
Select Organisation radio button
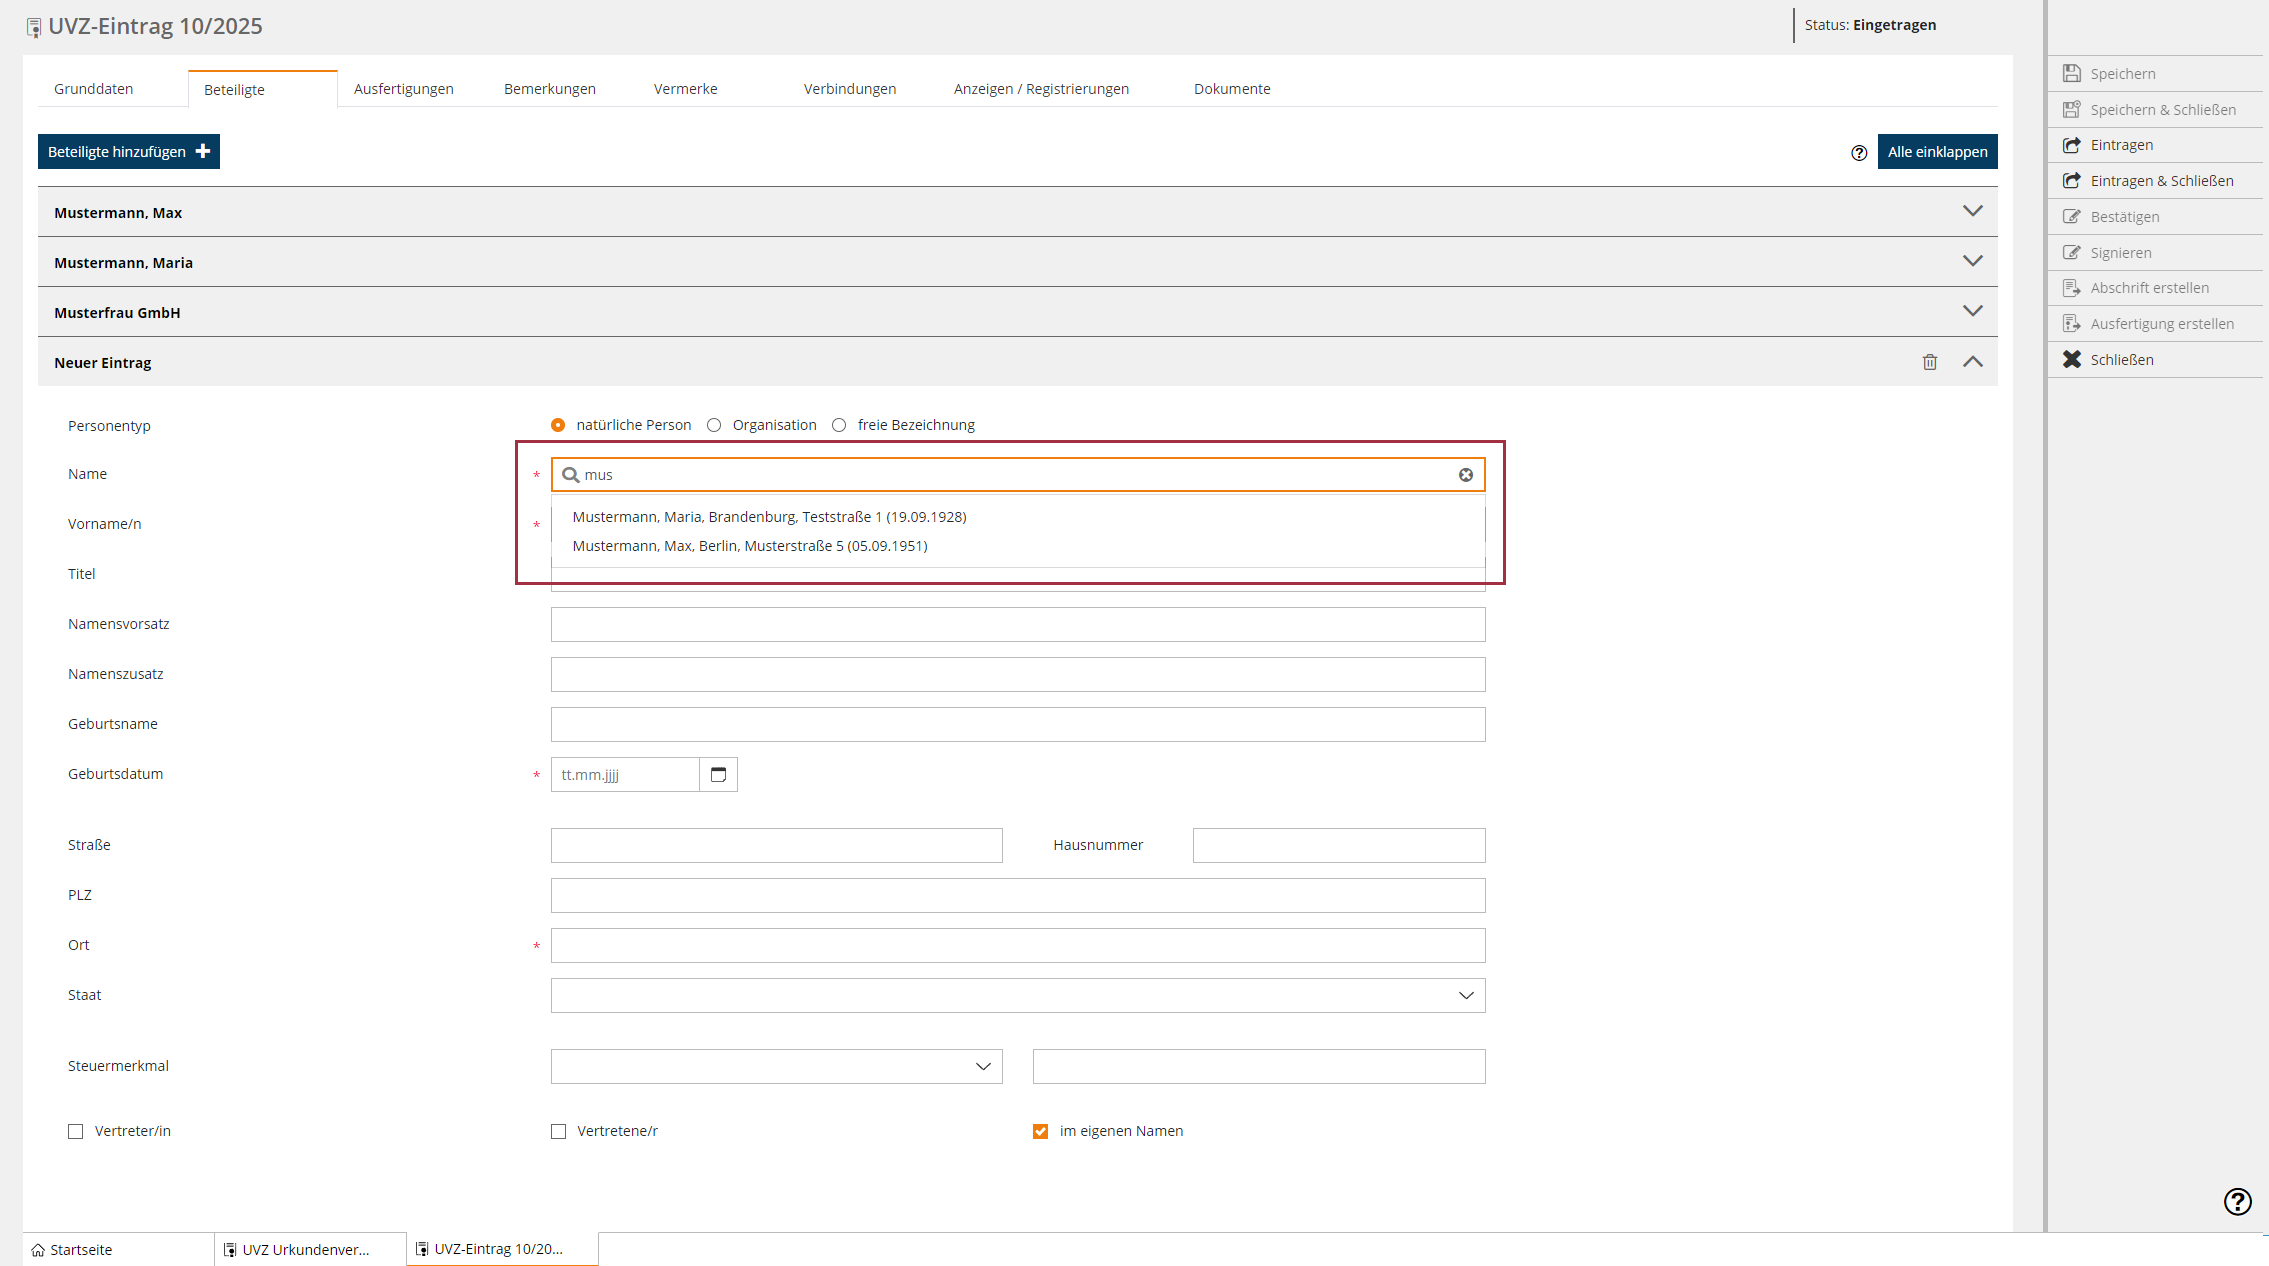714,425
